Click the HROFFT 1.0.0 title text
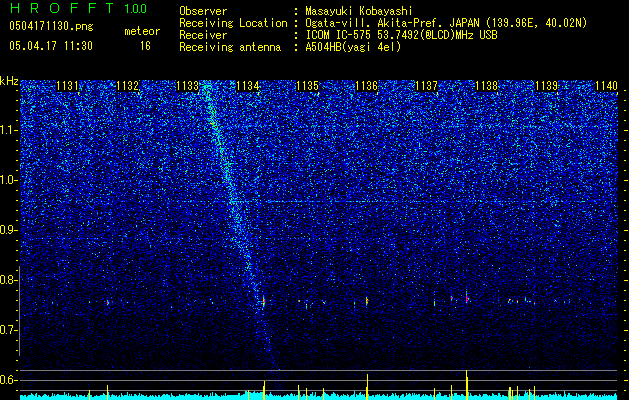 [x=79, y=8]
